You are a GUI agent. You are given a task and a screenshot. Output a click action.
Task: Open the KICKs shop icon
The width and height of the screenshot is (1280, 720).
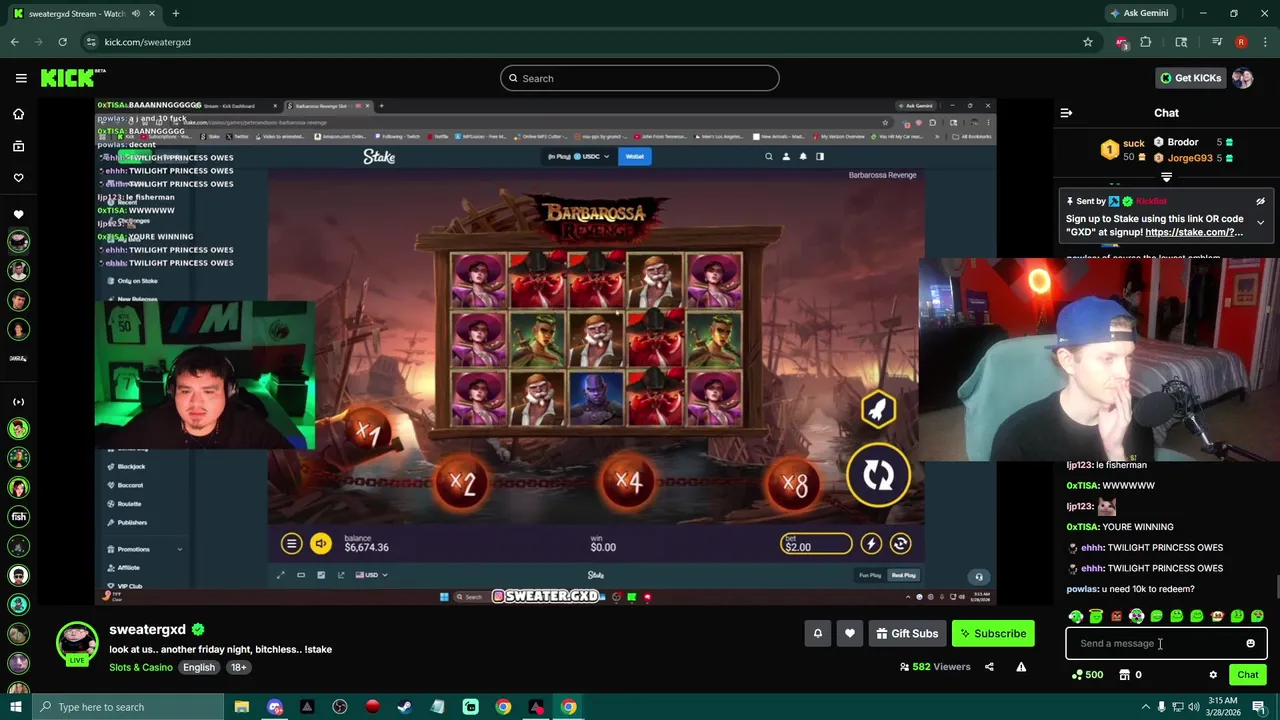[x=1130, y=675]
